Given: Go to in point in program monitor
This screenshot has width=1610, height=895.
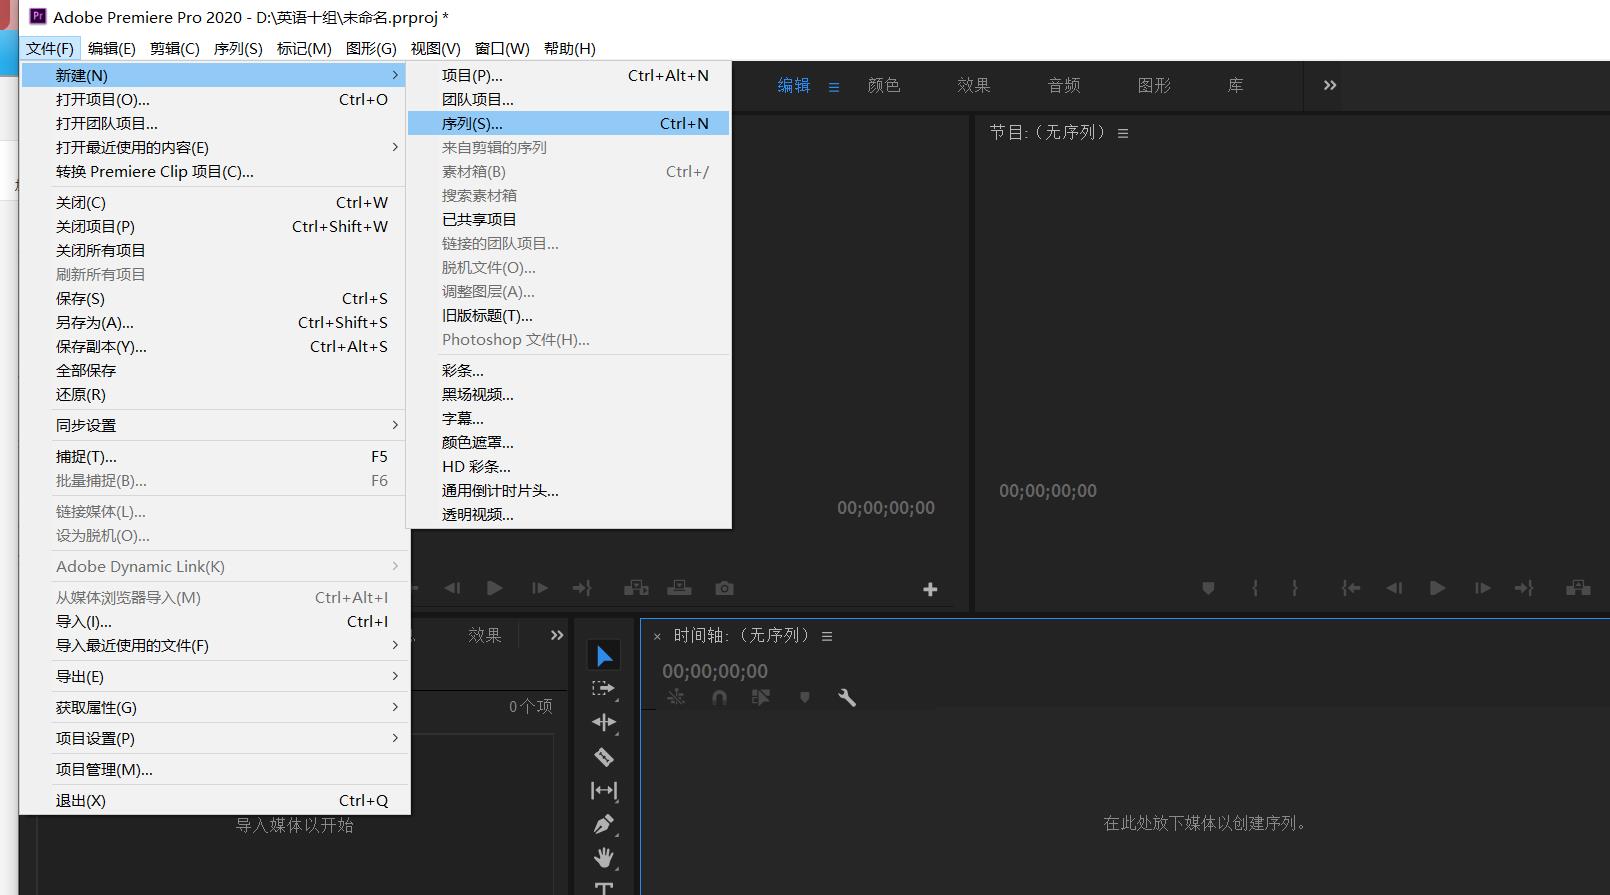Looking at the screenshot, I should pyautogui.click(x=1351, y=588).
